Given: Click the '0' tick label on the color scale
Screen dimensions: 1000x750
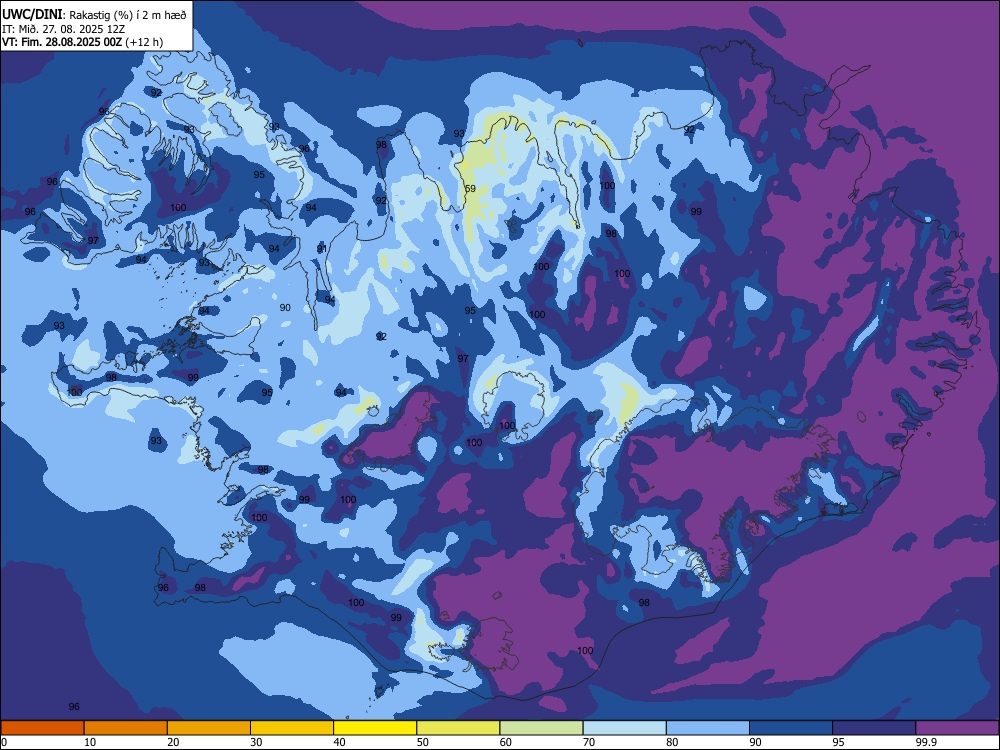Looking at the screenshot, I should click(x=4, y=742).
